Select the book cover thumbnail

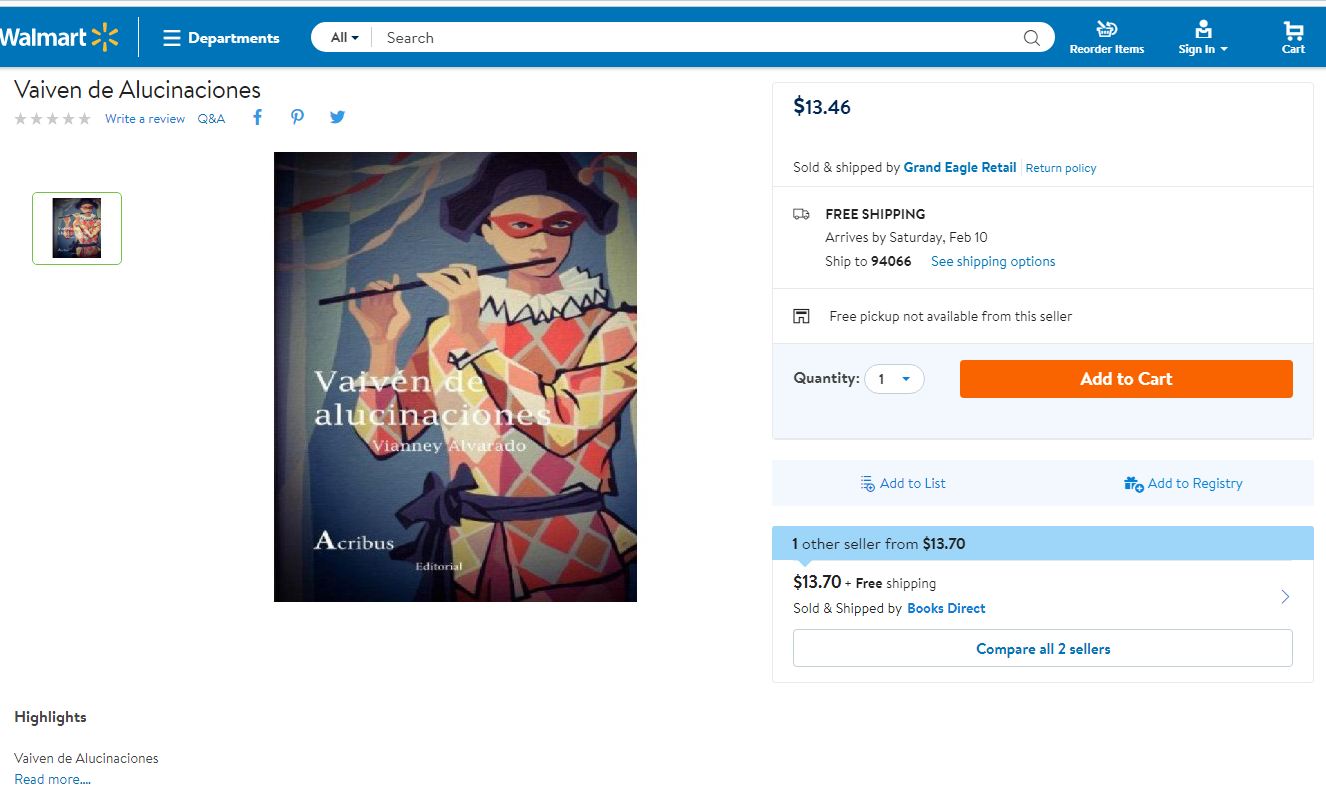tap(77, 228)
